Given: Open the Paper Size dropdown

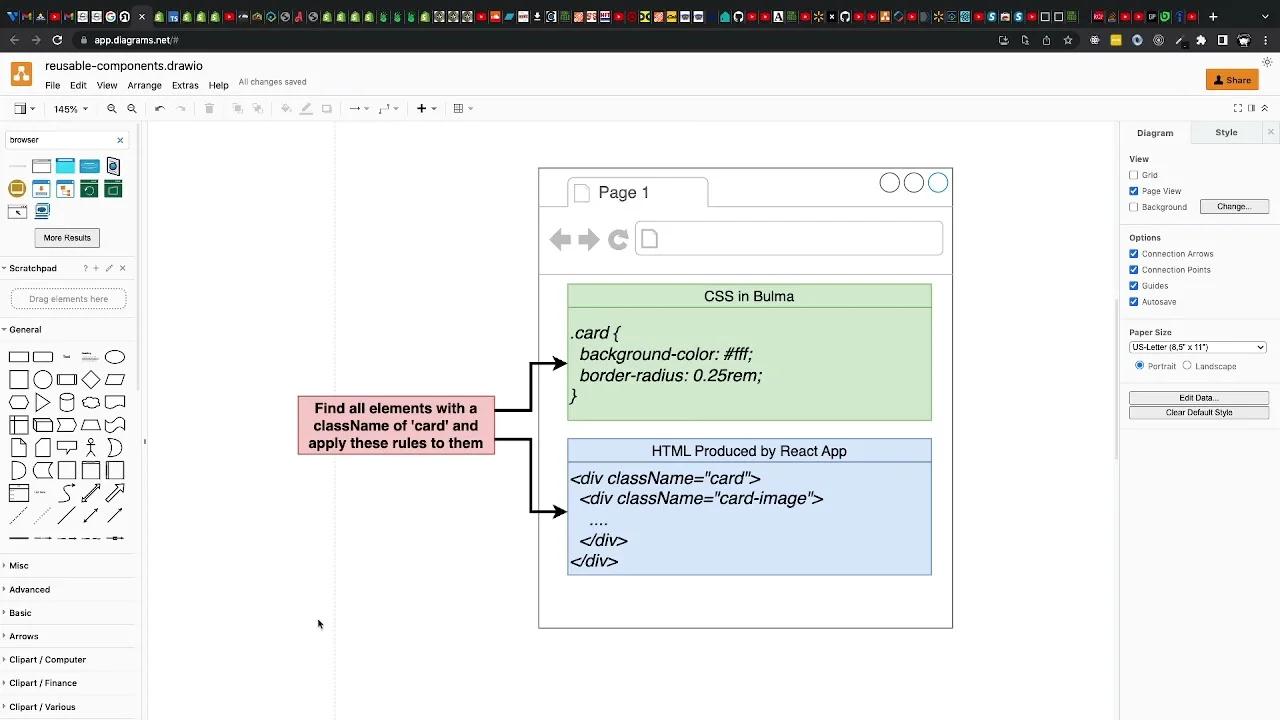Looking at the screenshot, I should coord(1197,346).
